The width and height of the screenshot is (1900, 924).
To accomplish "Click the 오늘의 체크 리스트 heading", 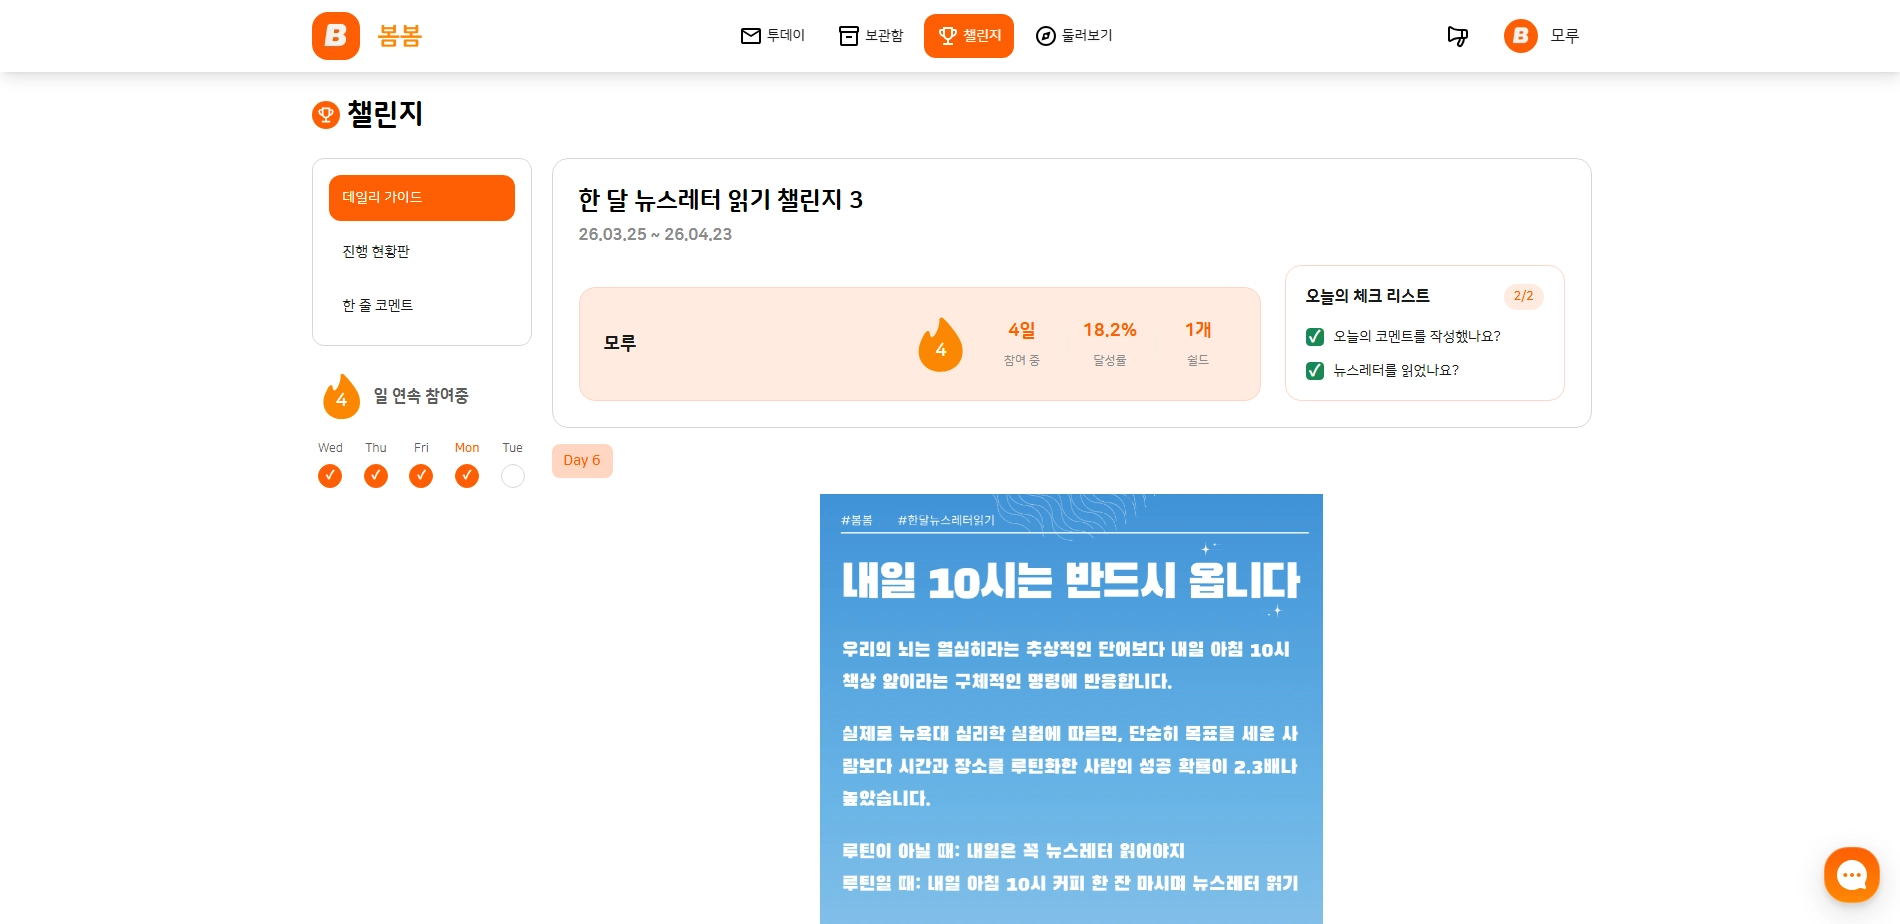I will point(1368,296).
